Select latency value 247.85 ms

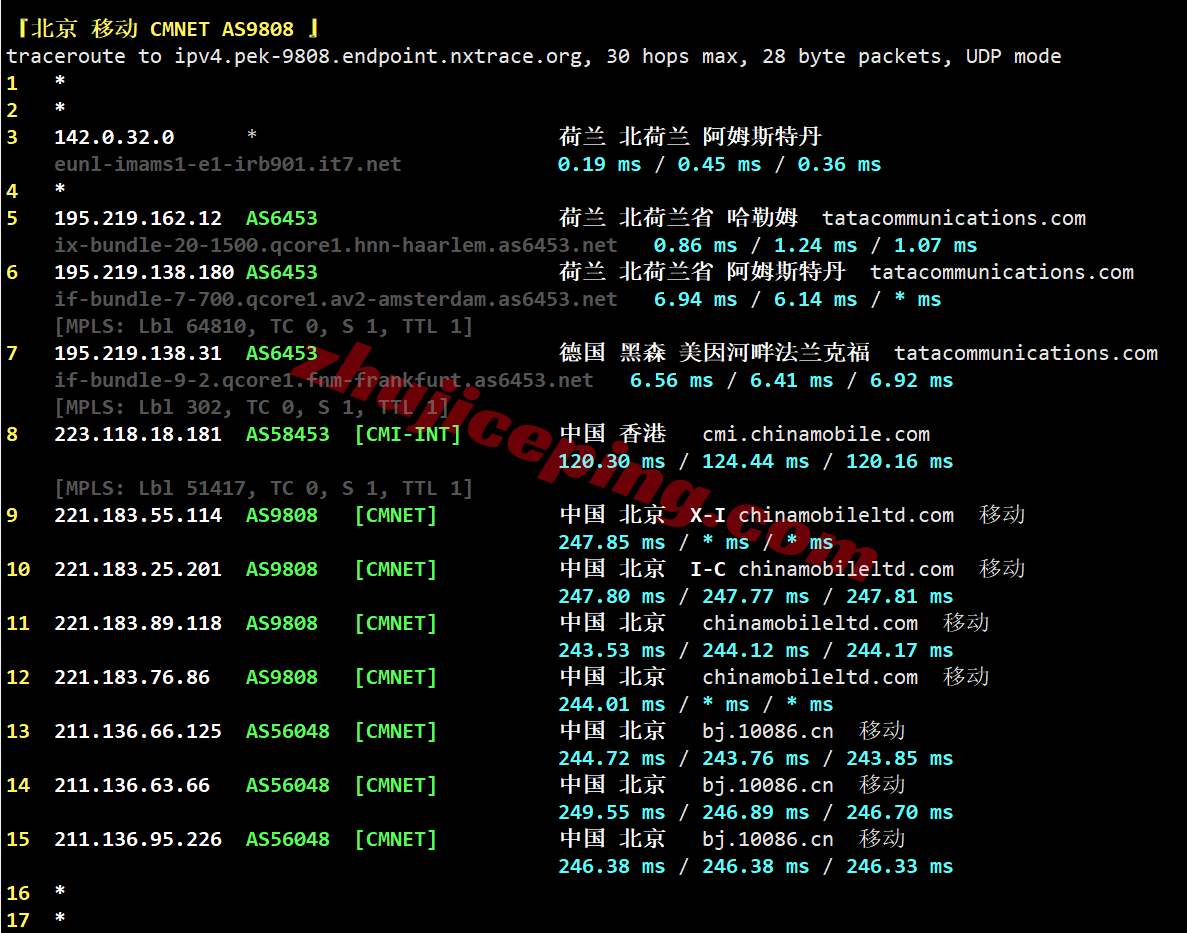pyautogui.click(x=611, y=542)
